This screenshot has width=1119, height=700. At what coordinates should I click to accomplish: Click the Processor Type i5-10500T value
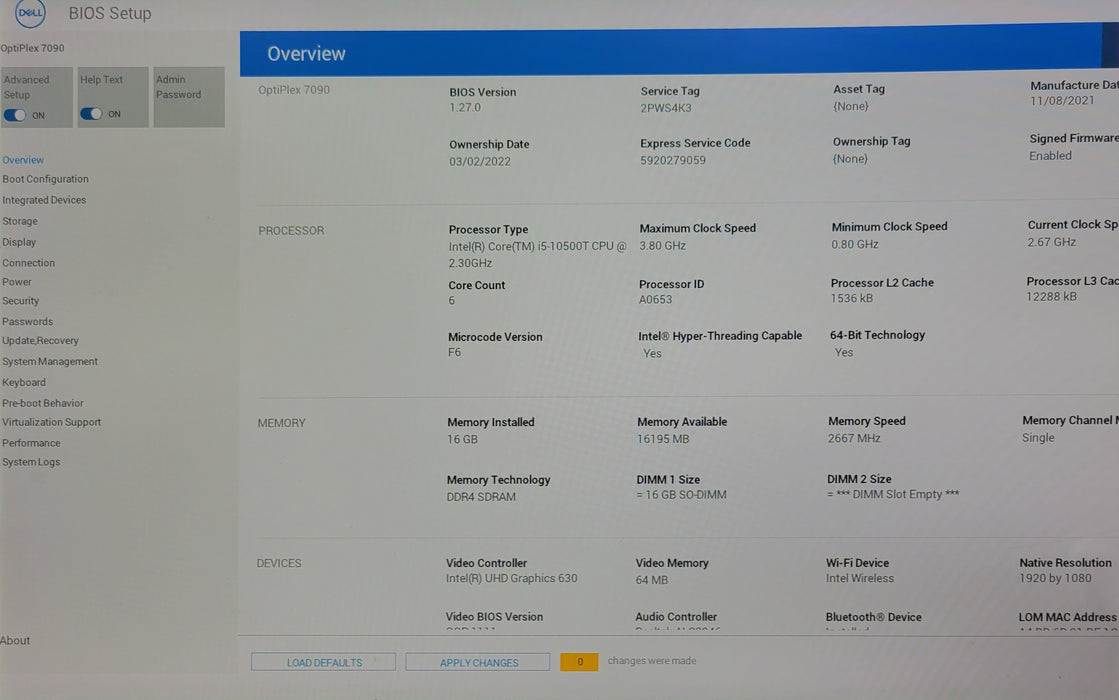[537, 255]
